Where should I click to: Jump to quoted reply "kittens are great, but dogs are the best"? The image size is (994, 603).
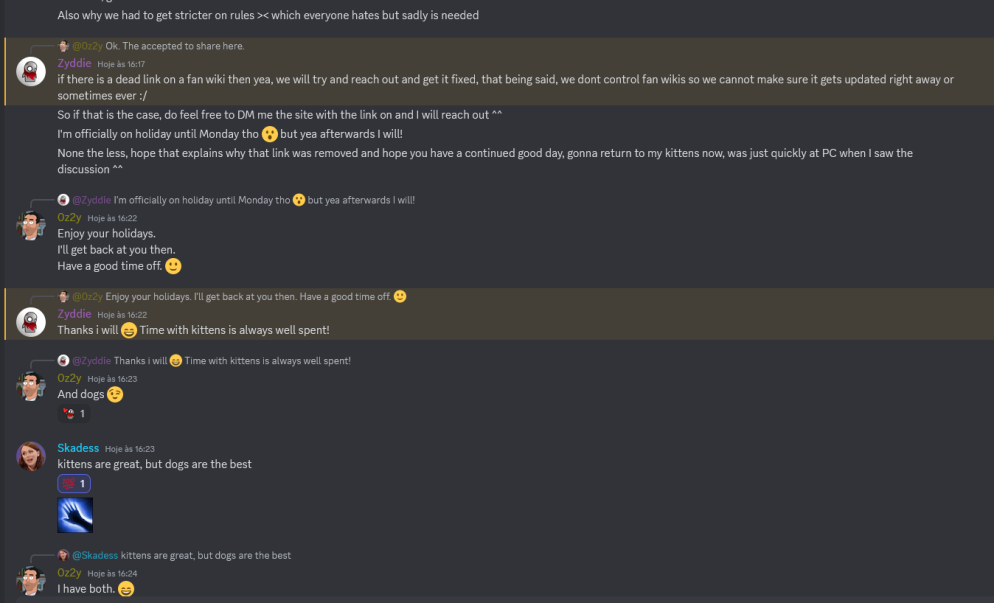[x=205, y=555]
